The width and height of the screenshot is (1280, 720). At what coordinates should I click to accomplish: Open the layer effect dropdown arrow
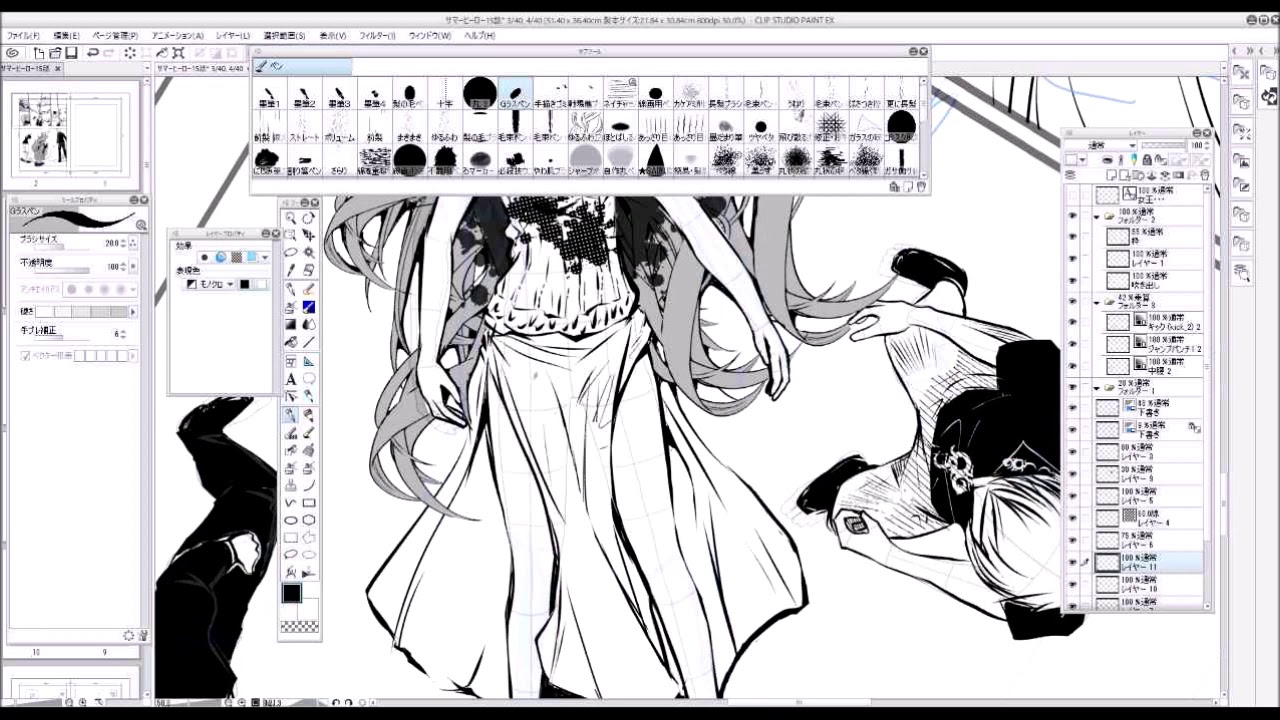click(x=265, y=258)
